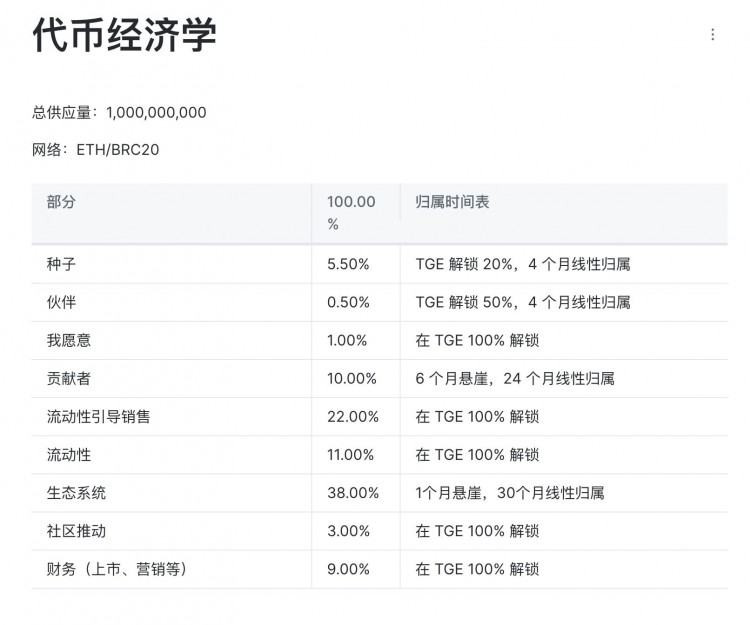Select the 0.50% cell

(x=348, y=302)
